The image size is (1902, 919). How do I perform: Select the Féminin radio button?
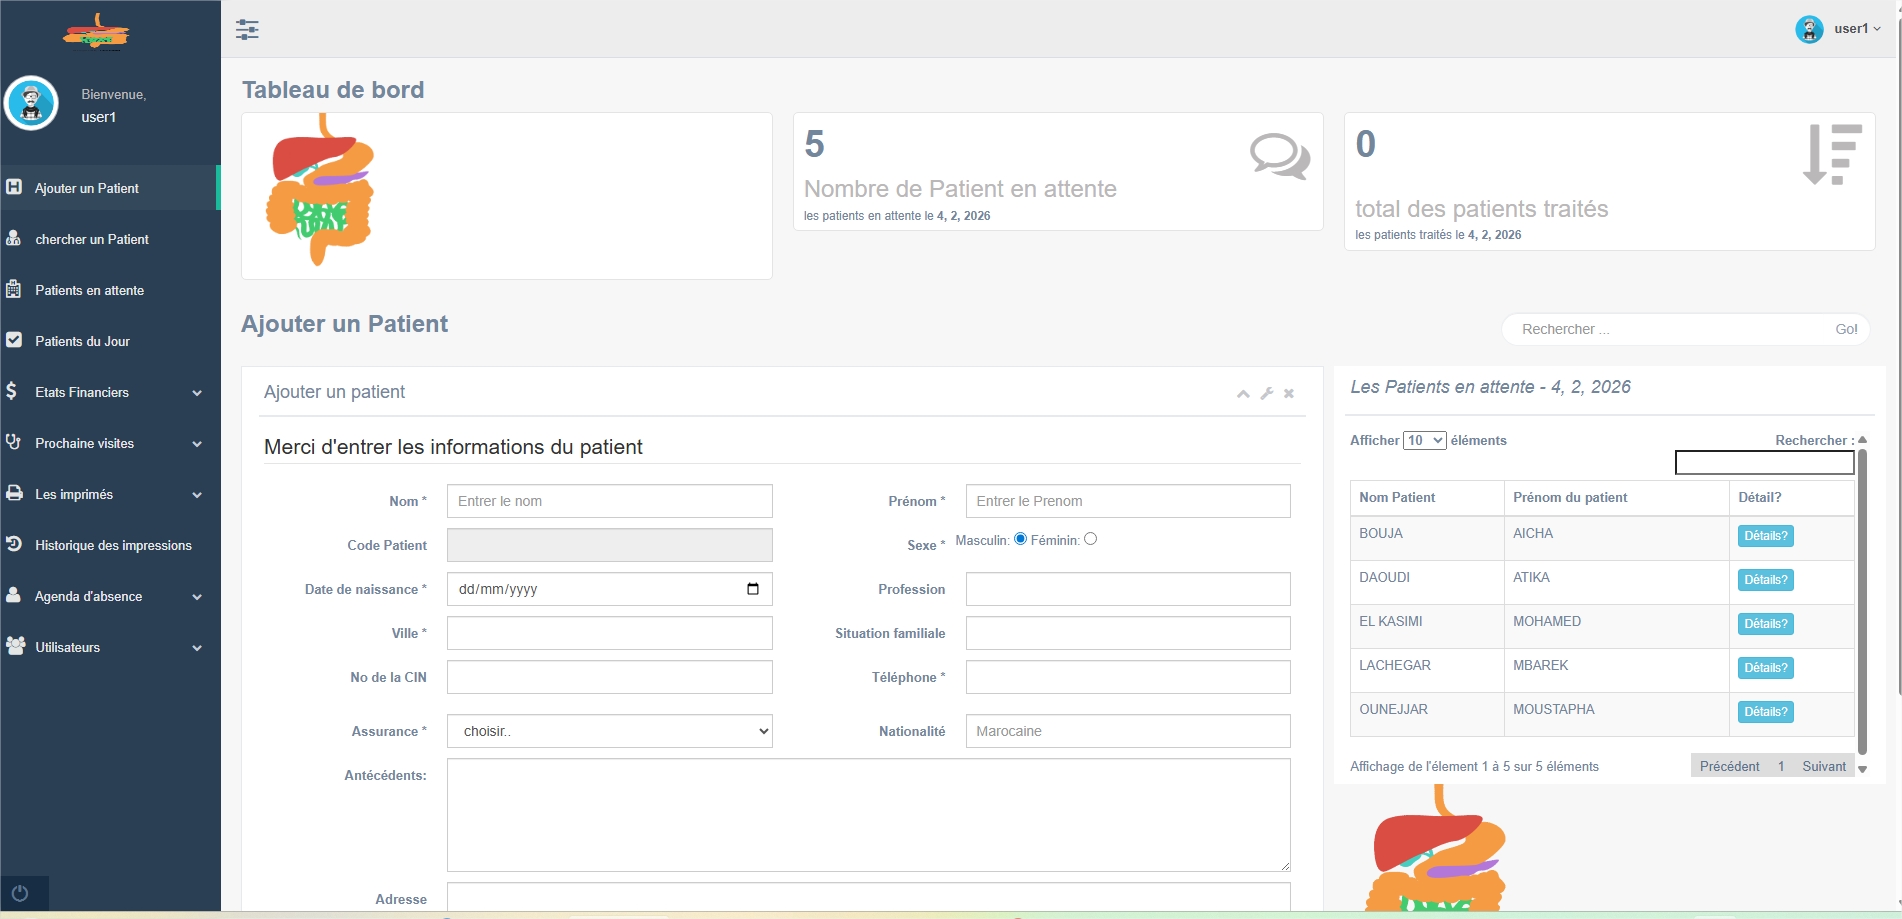1090,539
